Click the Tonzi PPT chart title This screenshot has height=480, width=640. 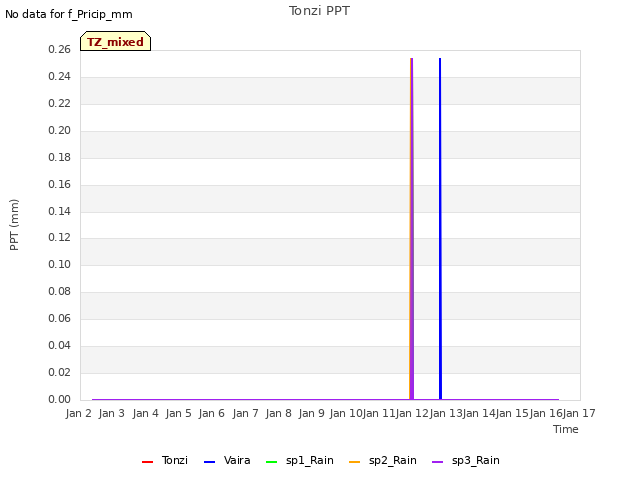pyautogui.click(x=319, y=11)
